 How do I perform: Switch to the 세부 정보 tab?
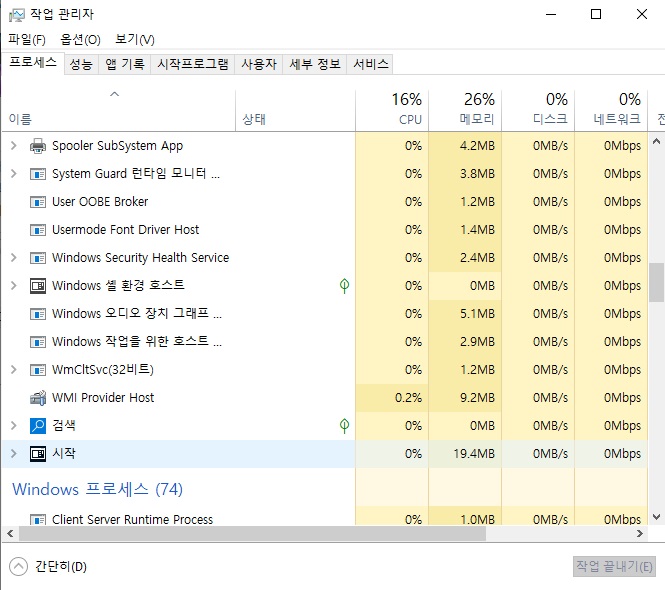click(315, 64)
